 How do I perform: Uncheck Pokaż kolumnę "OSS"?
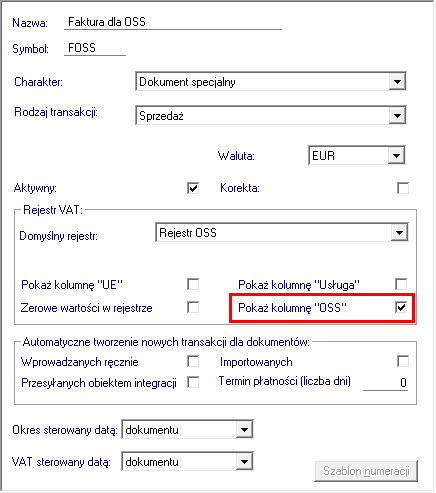tap(401, 307)
